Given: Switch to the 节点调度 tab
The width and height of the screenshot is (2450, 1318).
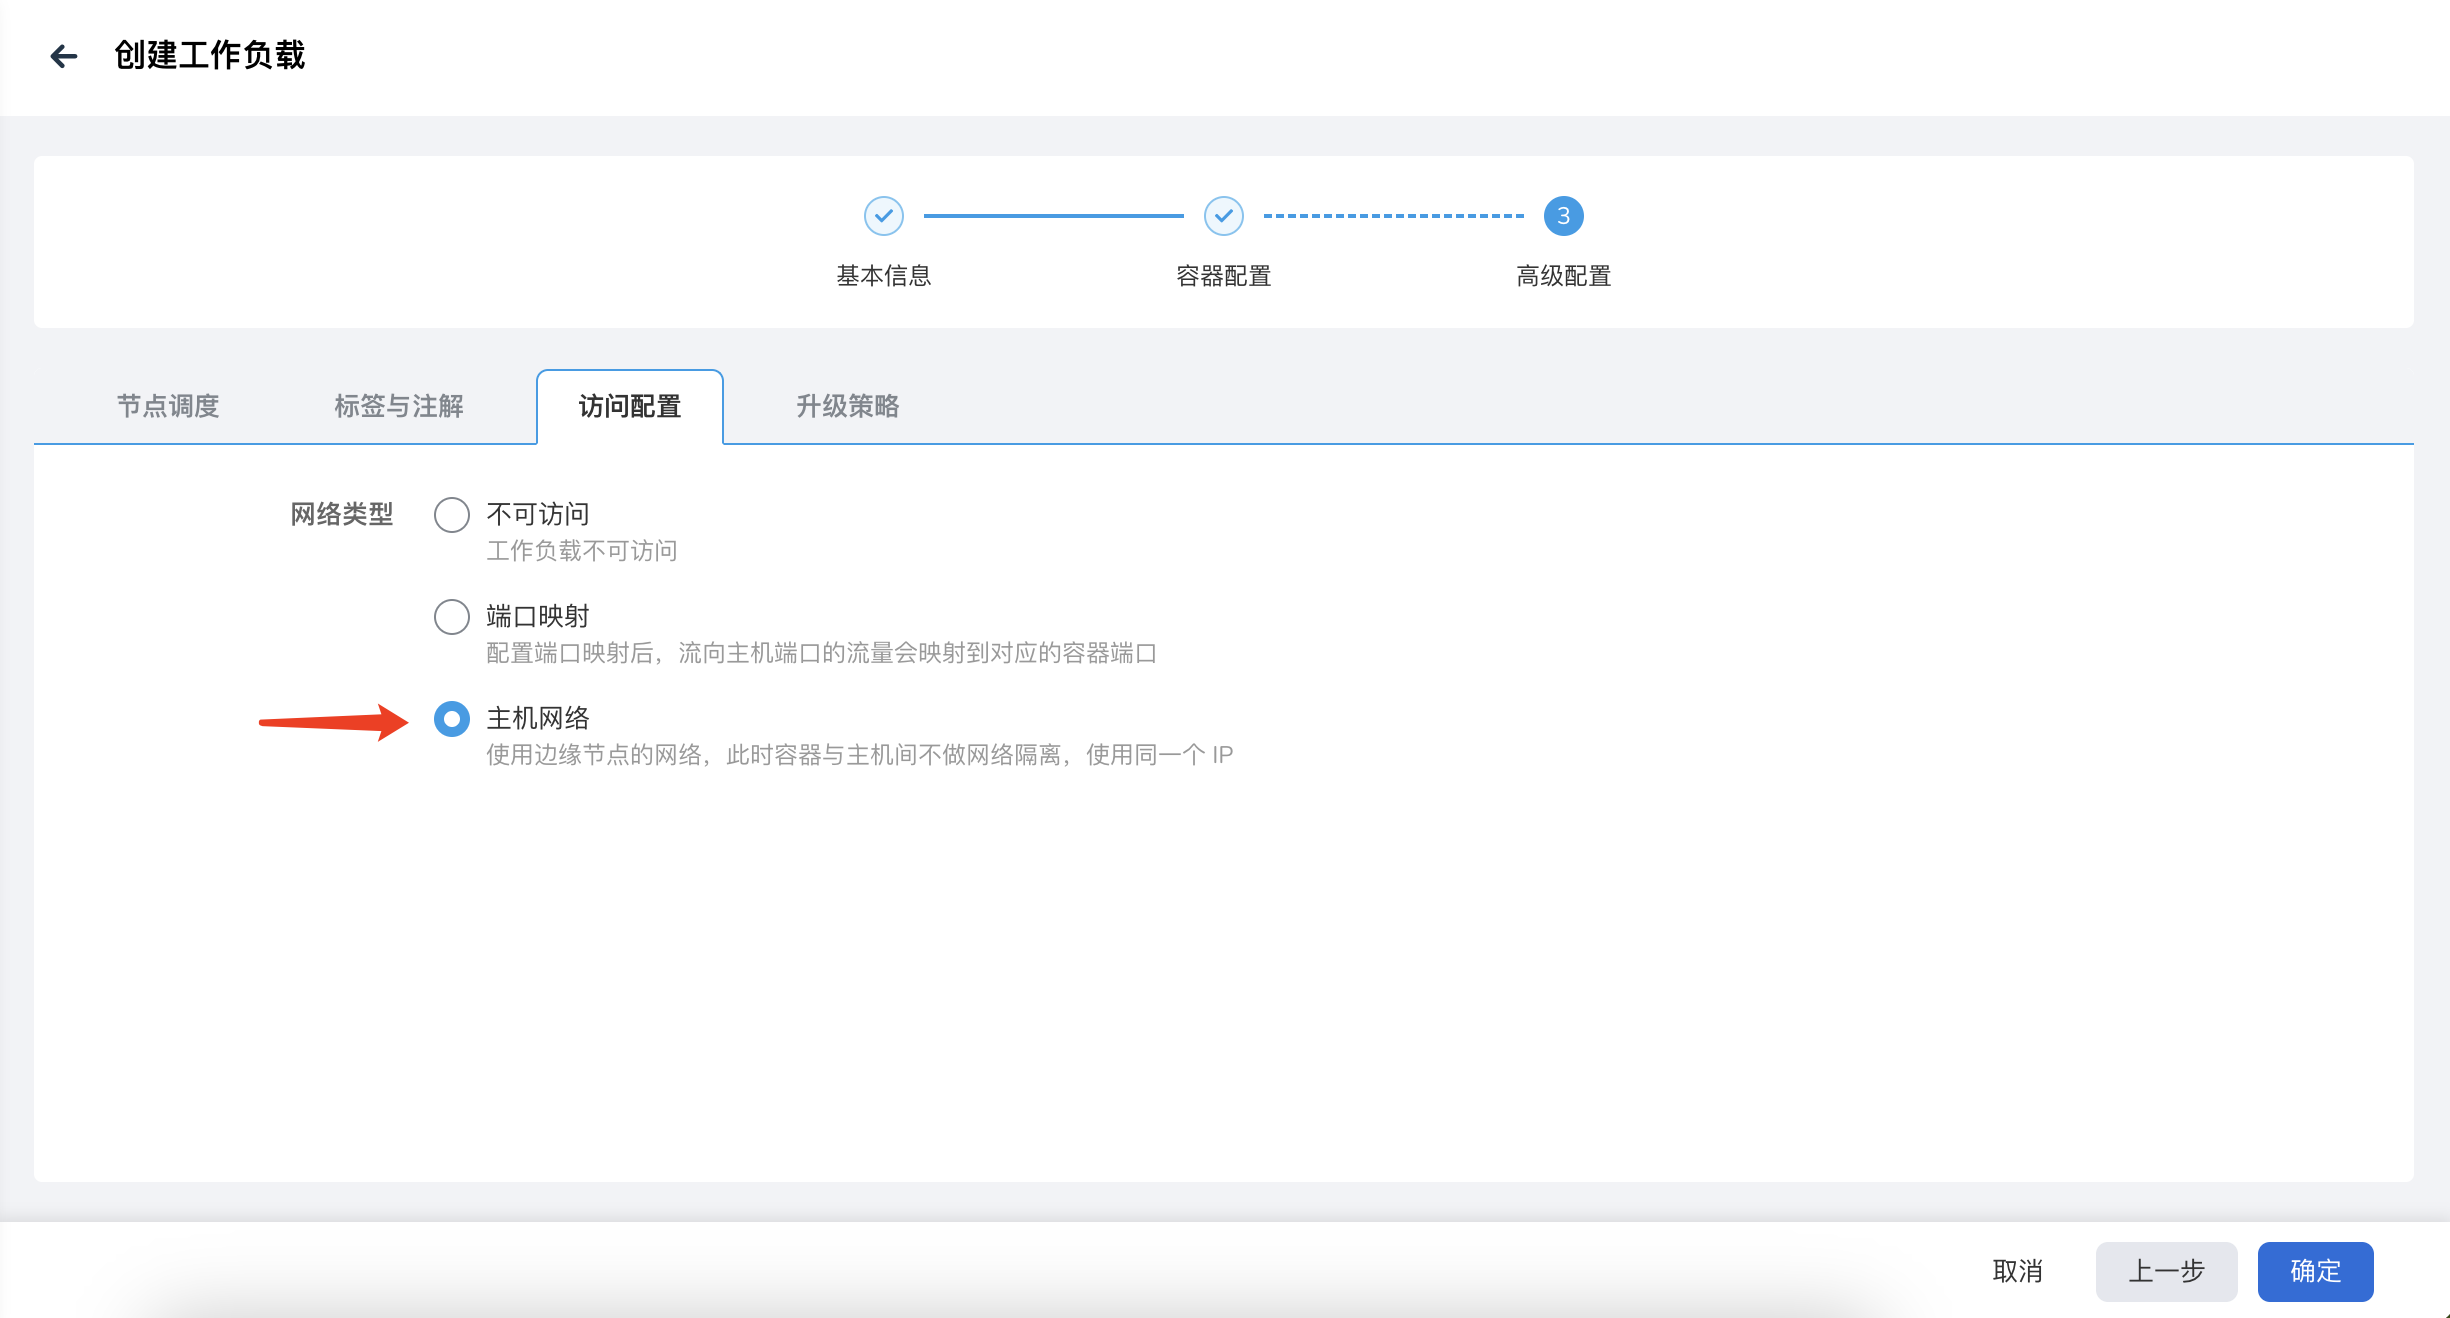Looking at the screenshot, I should pyautogui.click(x=170, y=407).
